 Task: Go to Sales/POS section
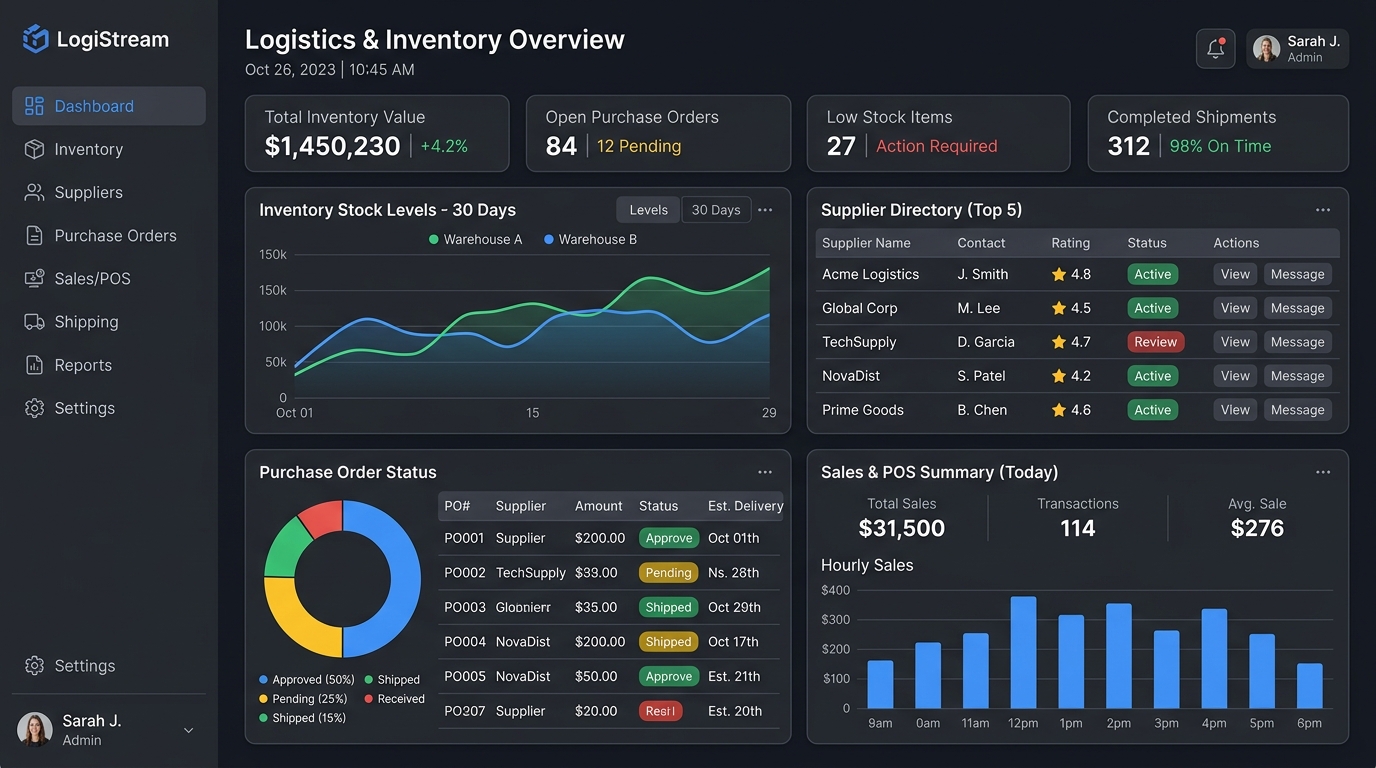109,278
